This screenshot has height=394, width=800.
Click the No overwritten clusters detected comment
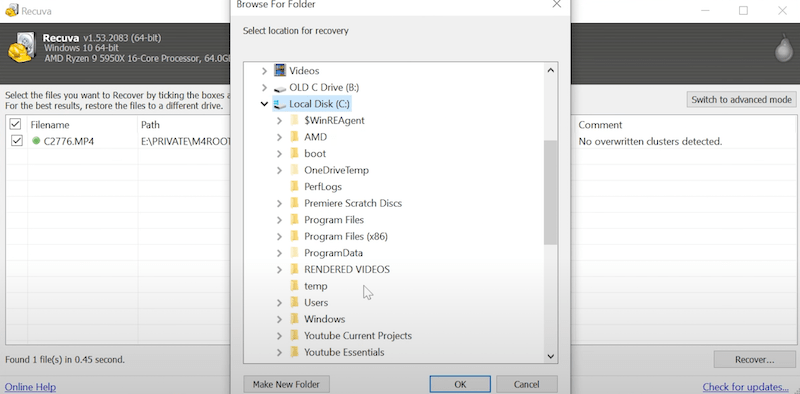point(650,141)
